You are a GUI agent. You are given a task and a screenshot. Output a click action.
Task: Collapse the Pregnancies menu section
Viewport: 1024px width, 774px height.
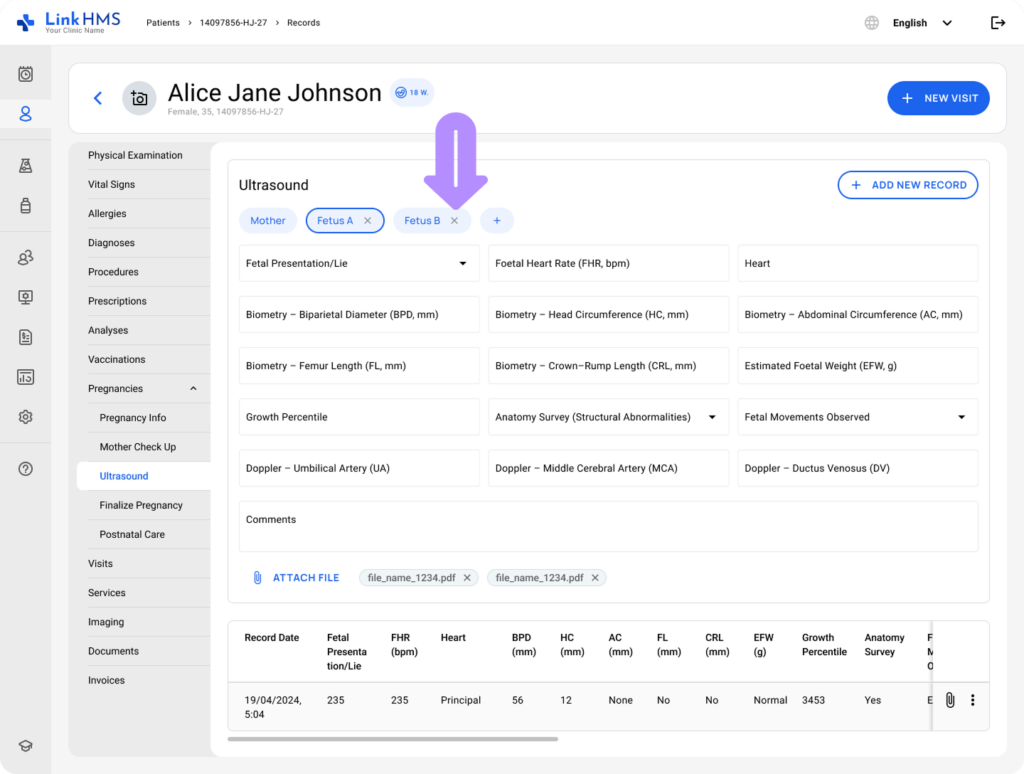pos(193,389)
